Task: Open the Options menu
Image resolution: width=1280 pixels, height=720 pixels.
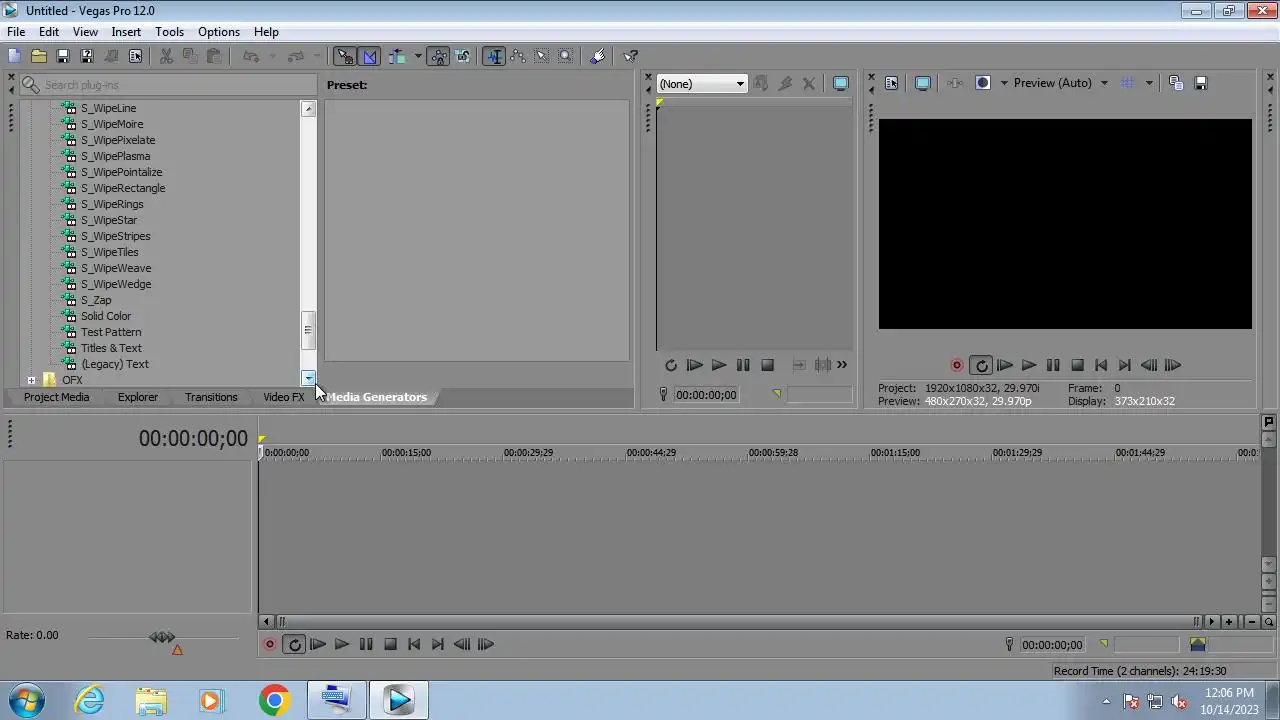Action: click(x=218, y=32)
